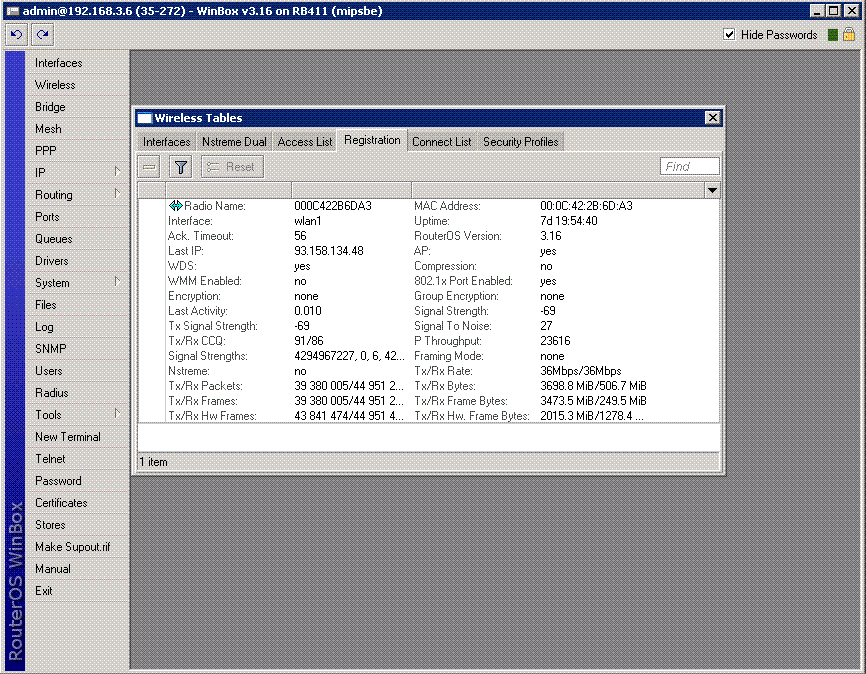Open the column selector dropdown arrow
This screenshot has height=674, width=866.
tap(712, 190)
